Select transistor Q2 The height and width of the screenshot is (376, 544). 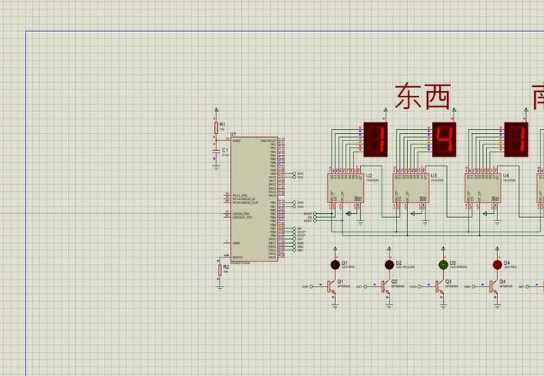point(385,287)
